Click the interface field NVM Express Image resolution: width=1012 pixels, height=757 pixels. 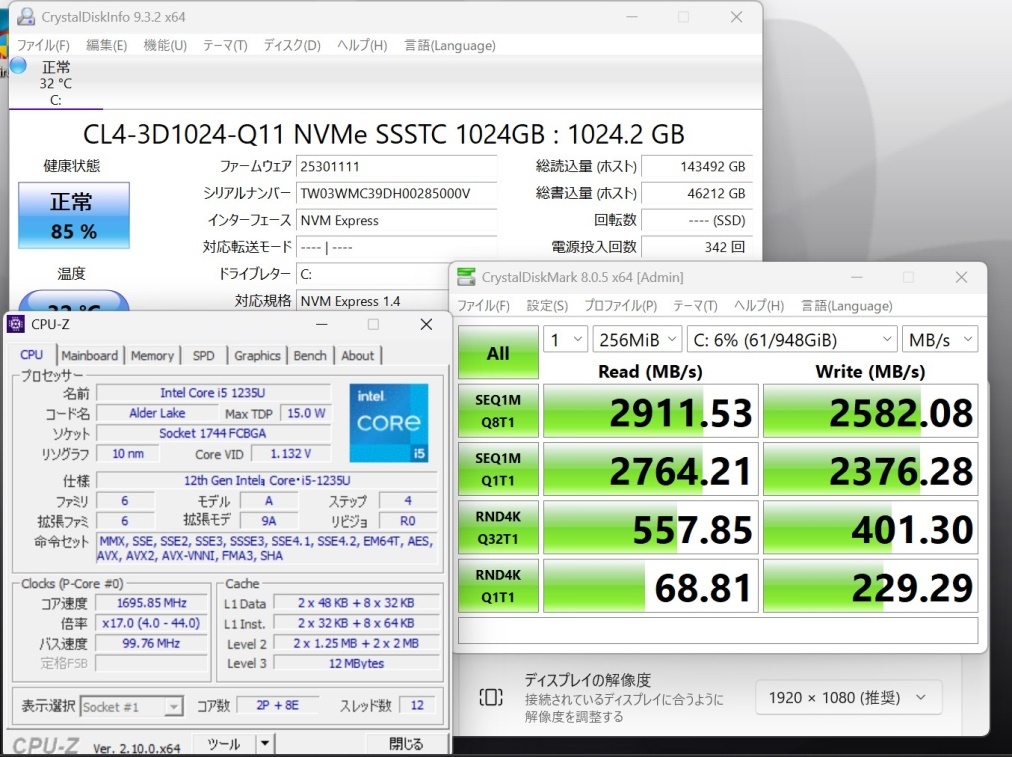tap(396, 221)
